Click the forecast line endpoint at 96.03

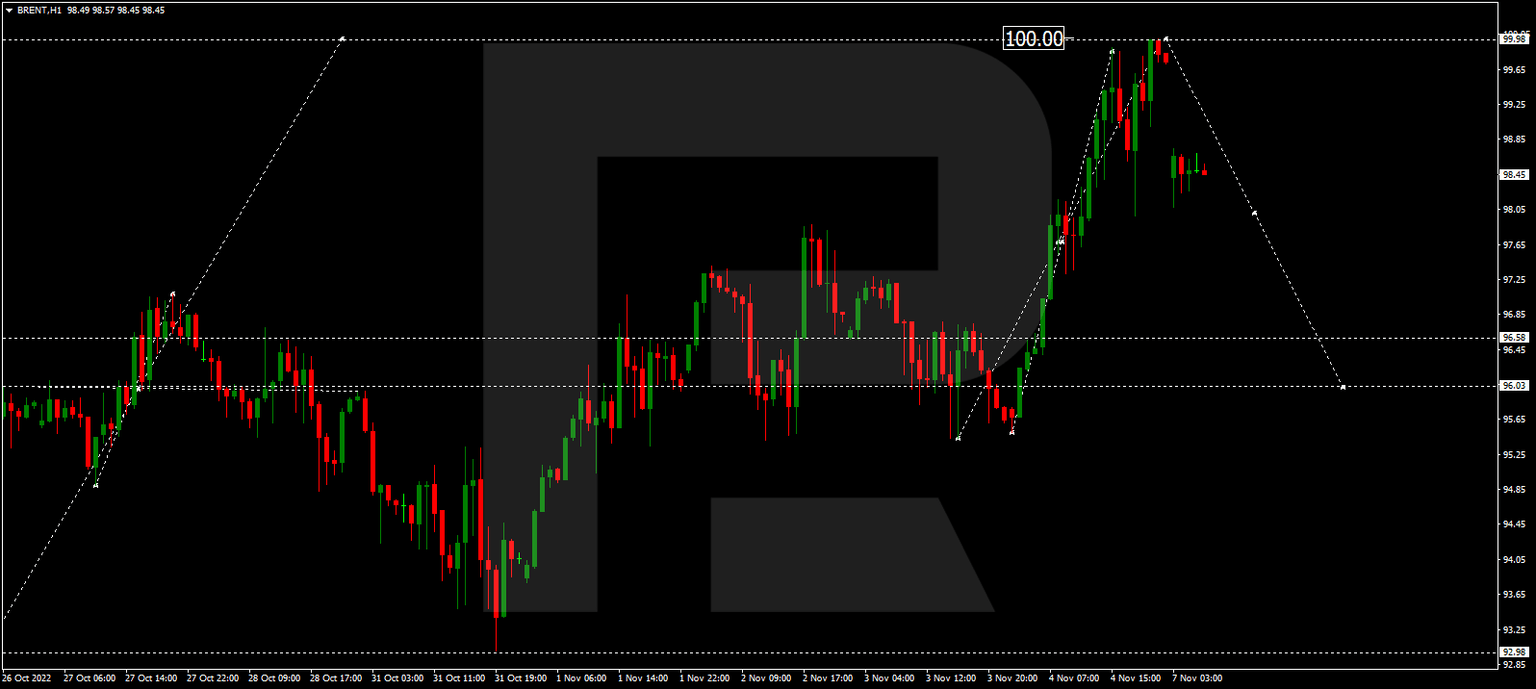[1342, 386]
